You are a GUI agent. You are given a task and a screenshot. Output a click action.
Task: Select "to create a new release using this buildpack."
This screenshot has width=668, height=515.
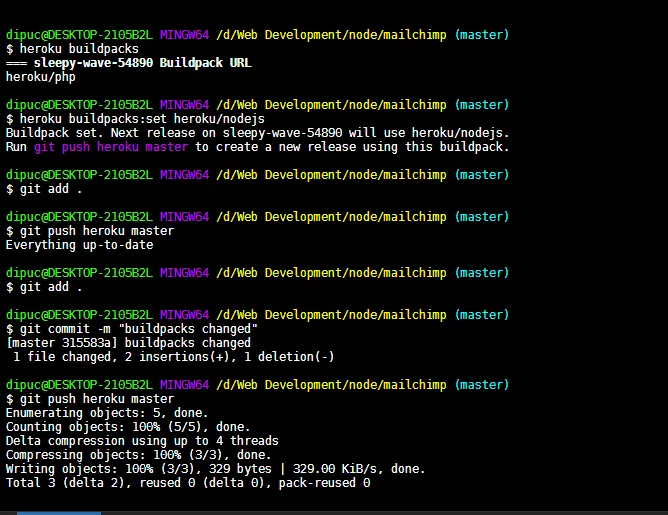(352, 147)
